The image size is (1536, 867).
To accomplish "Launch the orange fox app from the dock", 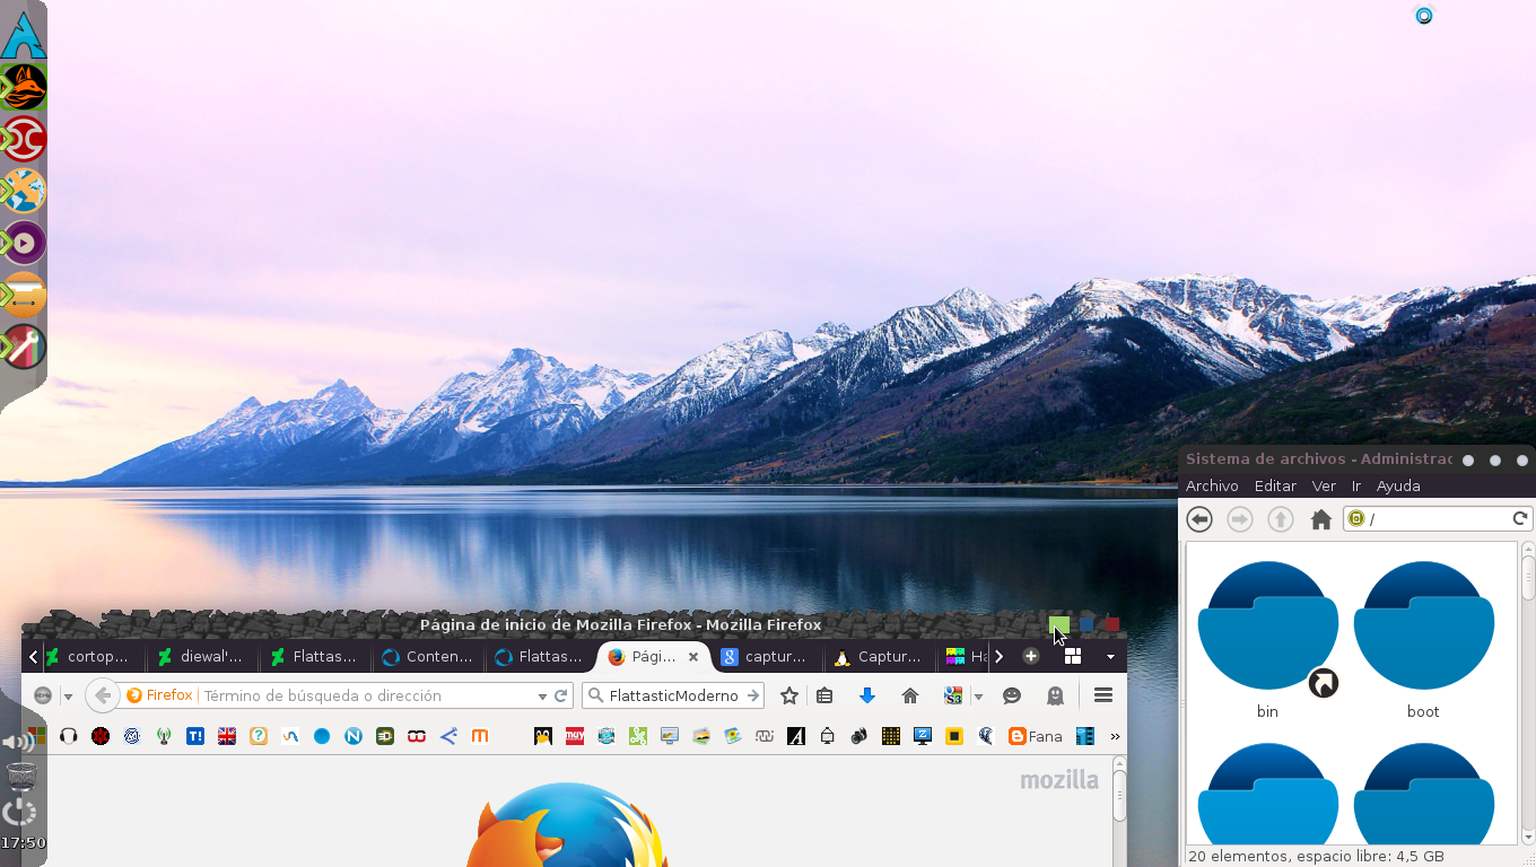I will point(23,87).
